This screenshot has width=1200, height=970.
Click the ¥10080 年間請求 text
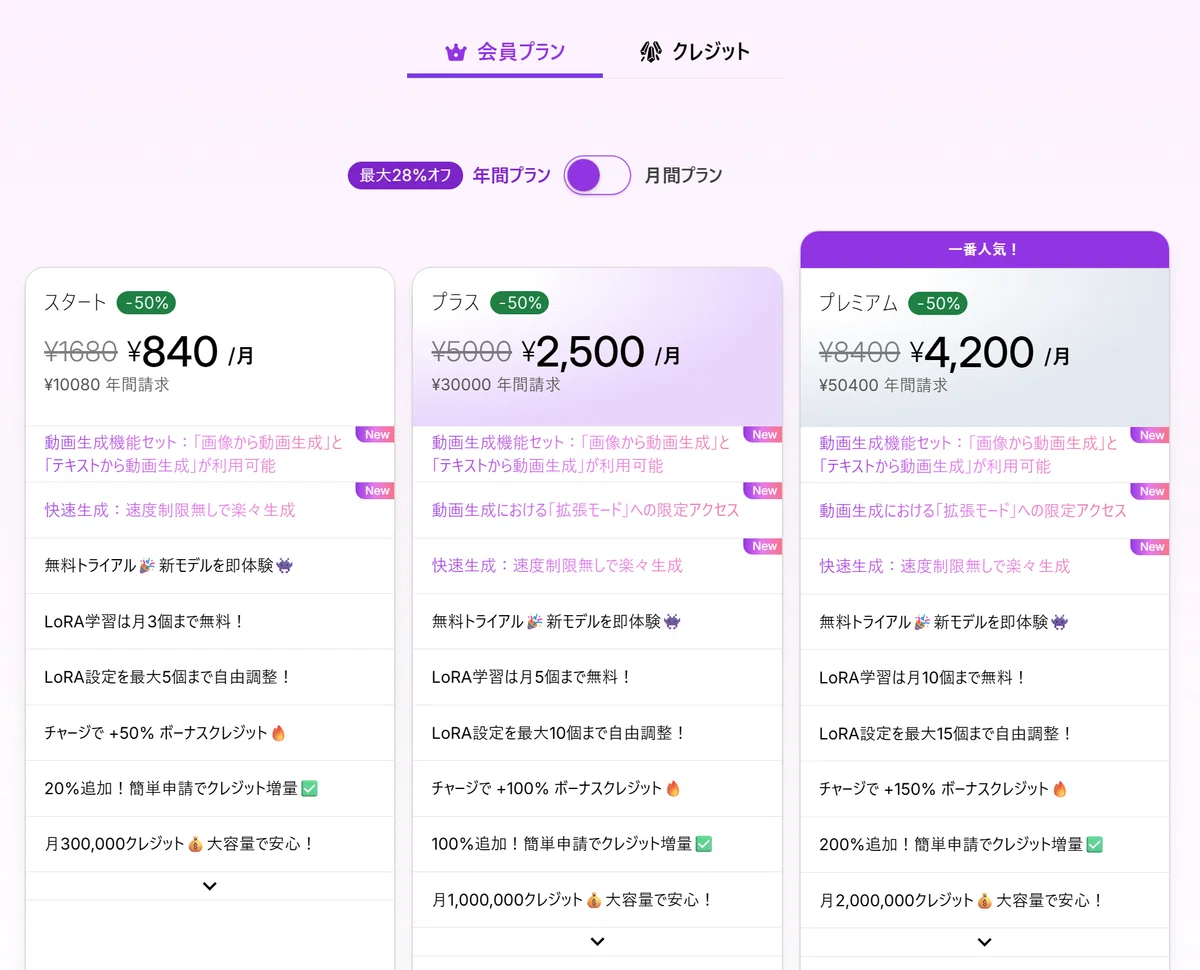pos(107,384)
